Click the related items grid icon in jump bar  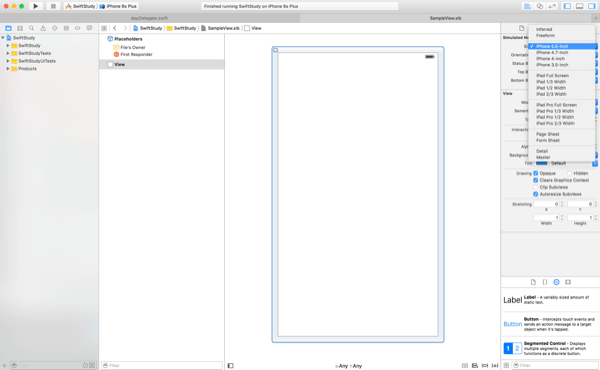click(104, 28)
